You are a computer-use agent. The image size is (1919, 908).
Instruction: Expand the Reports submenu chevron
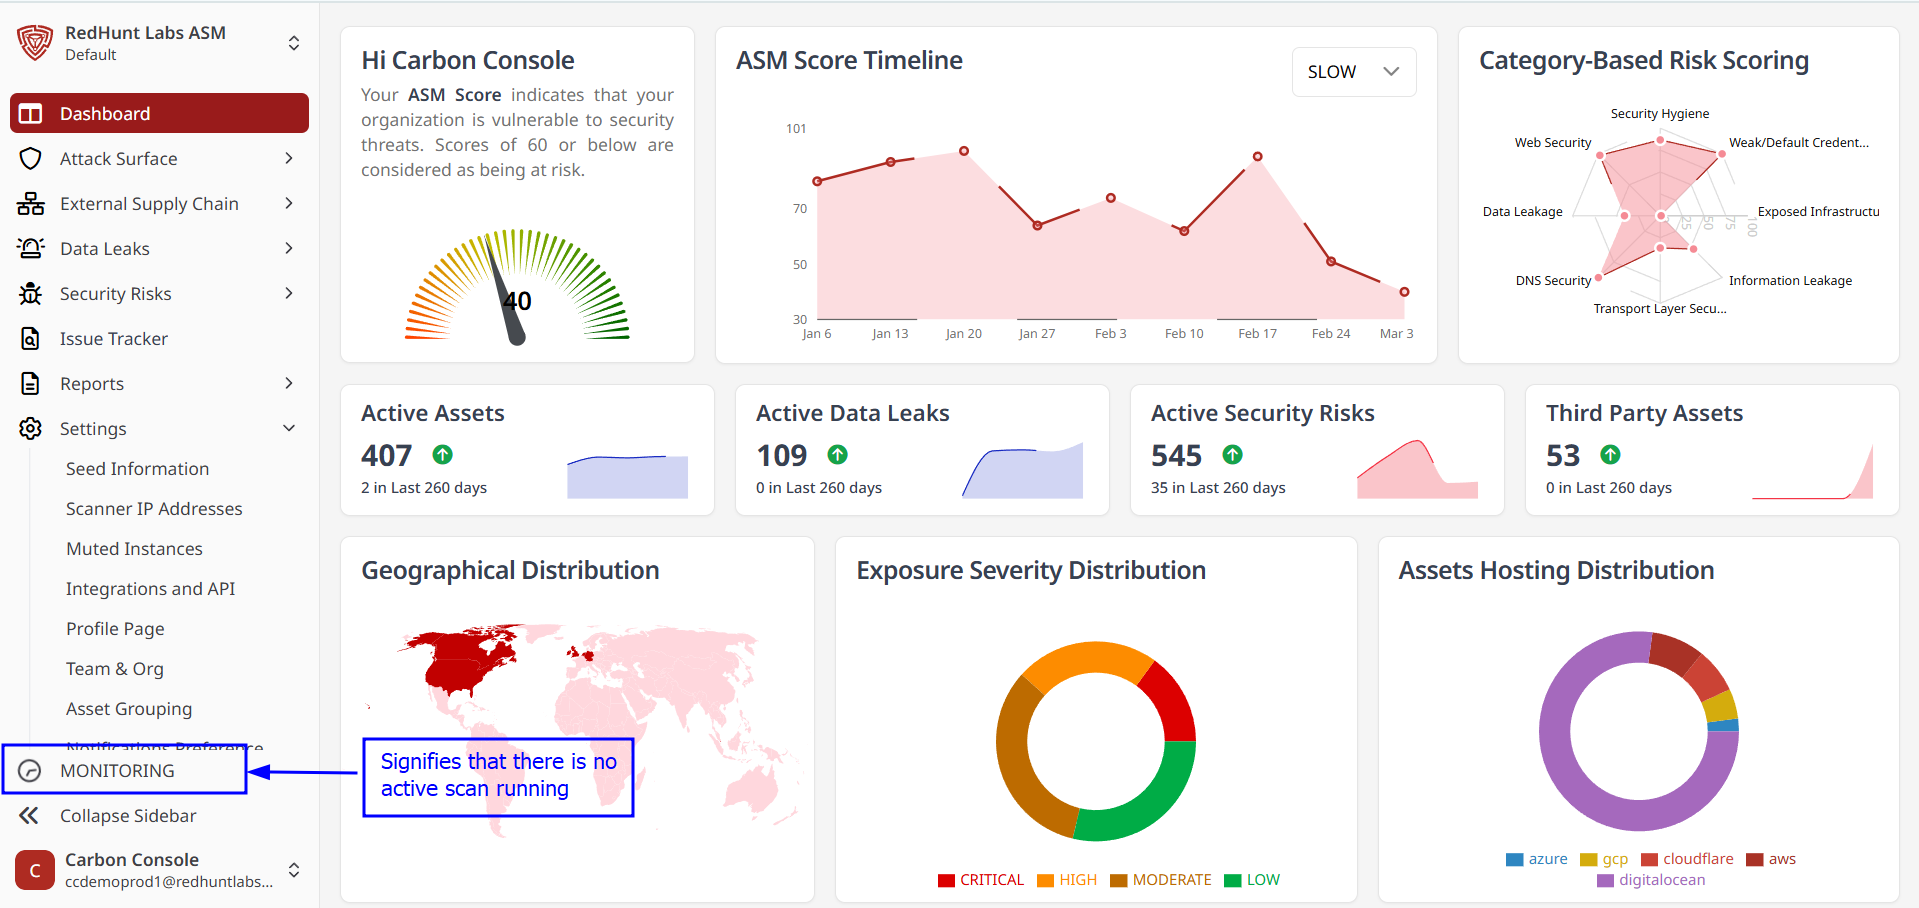tap(289, 384)
